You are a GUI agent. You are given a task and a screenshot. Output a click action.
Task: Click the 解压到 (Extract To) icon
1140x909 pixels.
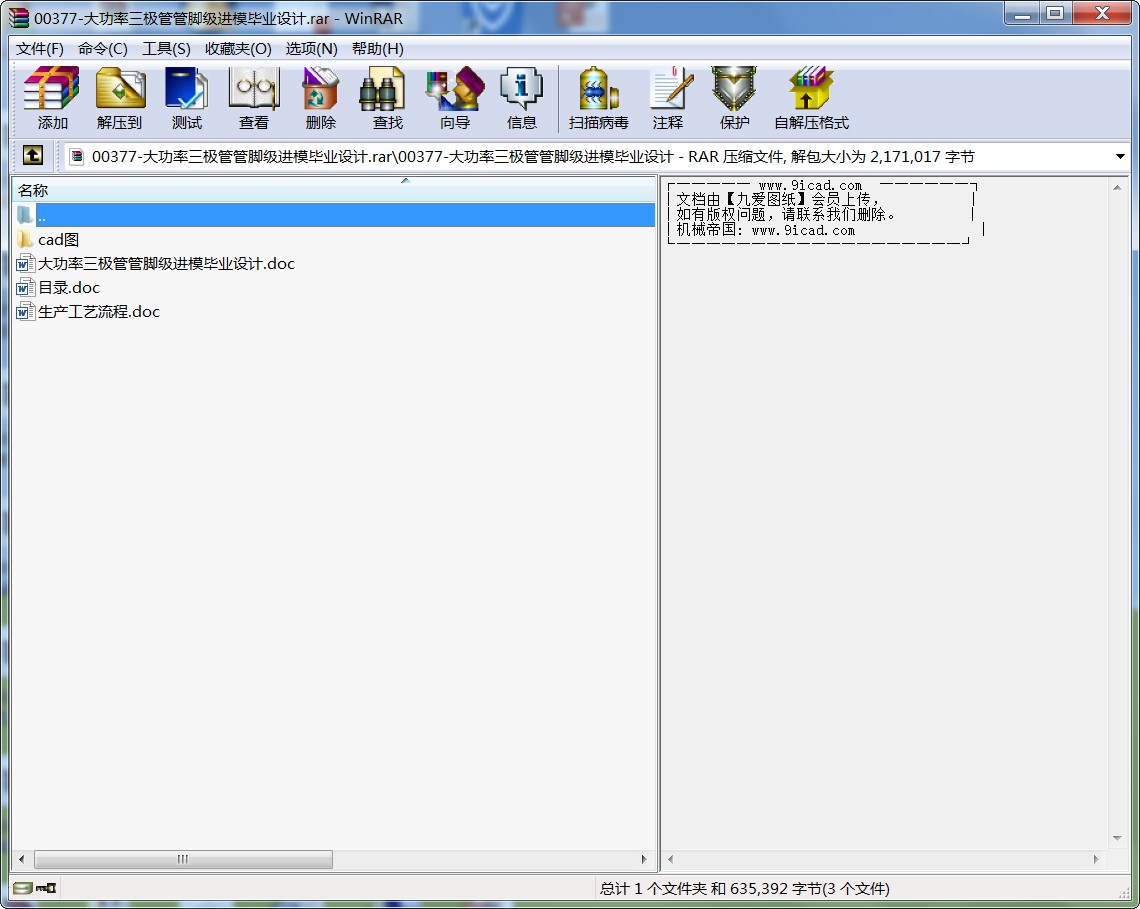point(120,98)
